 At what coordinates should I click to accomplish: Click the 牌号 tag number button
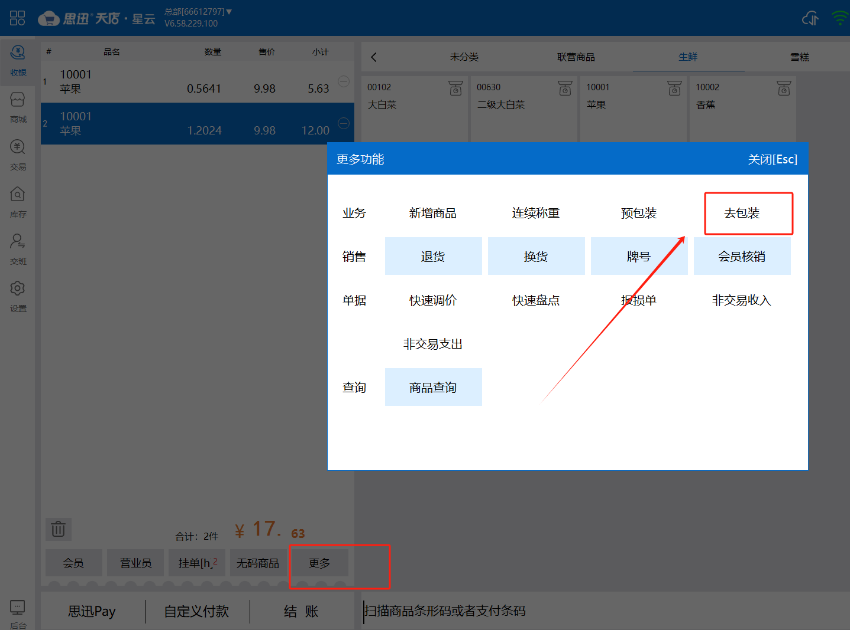click(639, 256)
